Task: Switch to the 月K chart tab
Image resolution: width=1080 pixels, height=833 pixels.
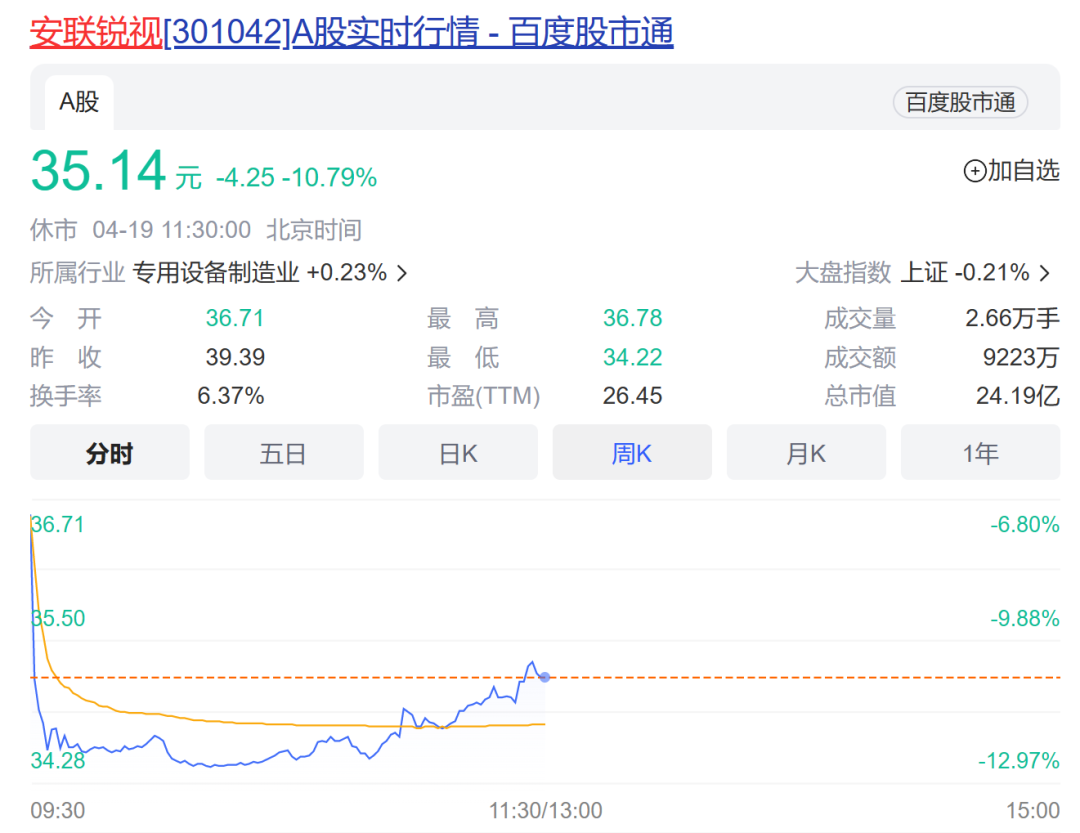Action: click(807, 453)
